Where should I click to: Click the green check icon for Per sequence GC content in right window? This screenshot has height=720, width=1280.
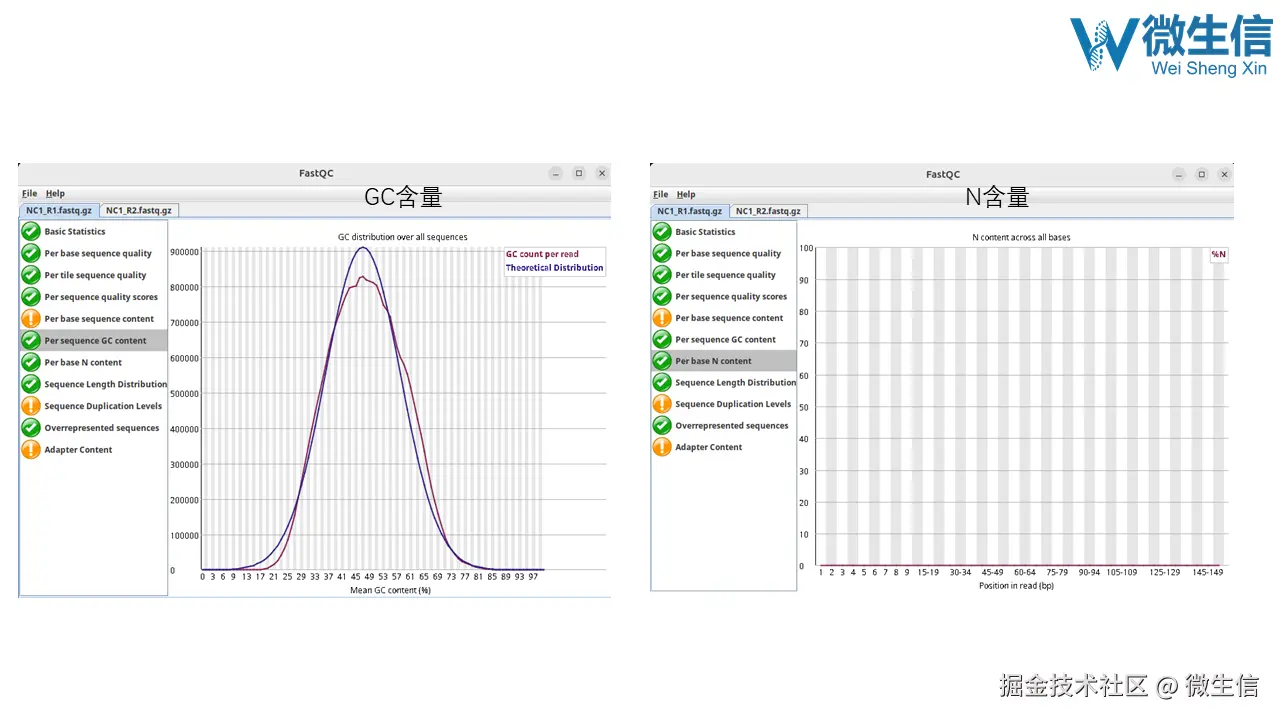click(x=662, y=339)
